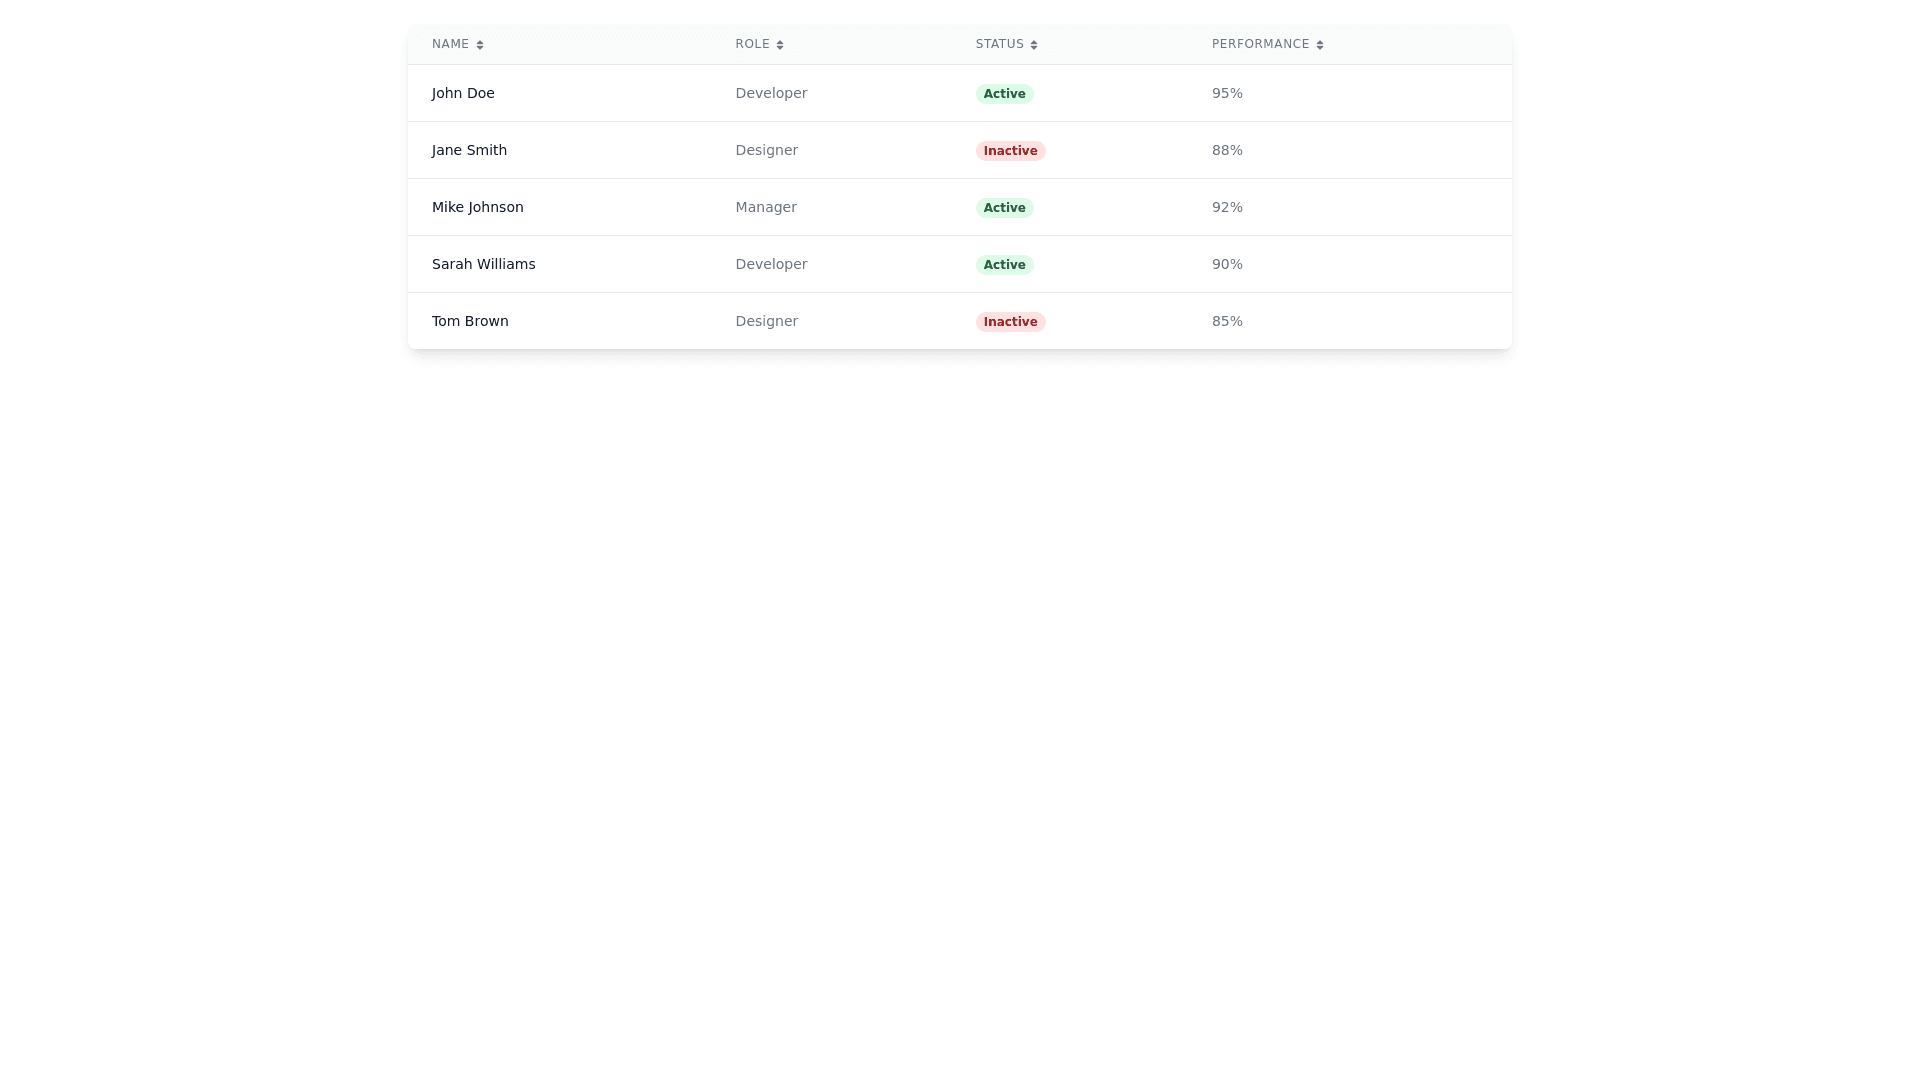Click the STATUS header label
The height and width of the screenshot is (1080, 1920).
tap(999, 44)
